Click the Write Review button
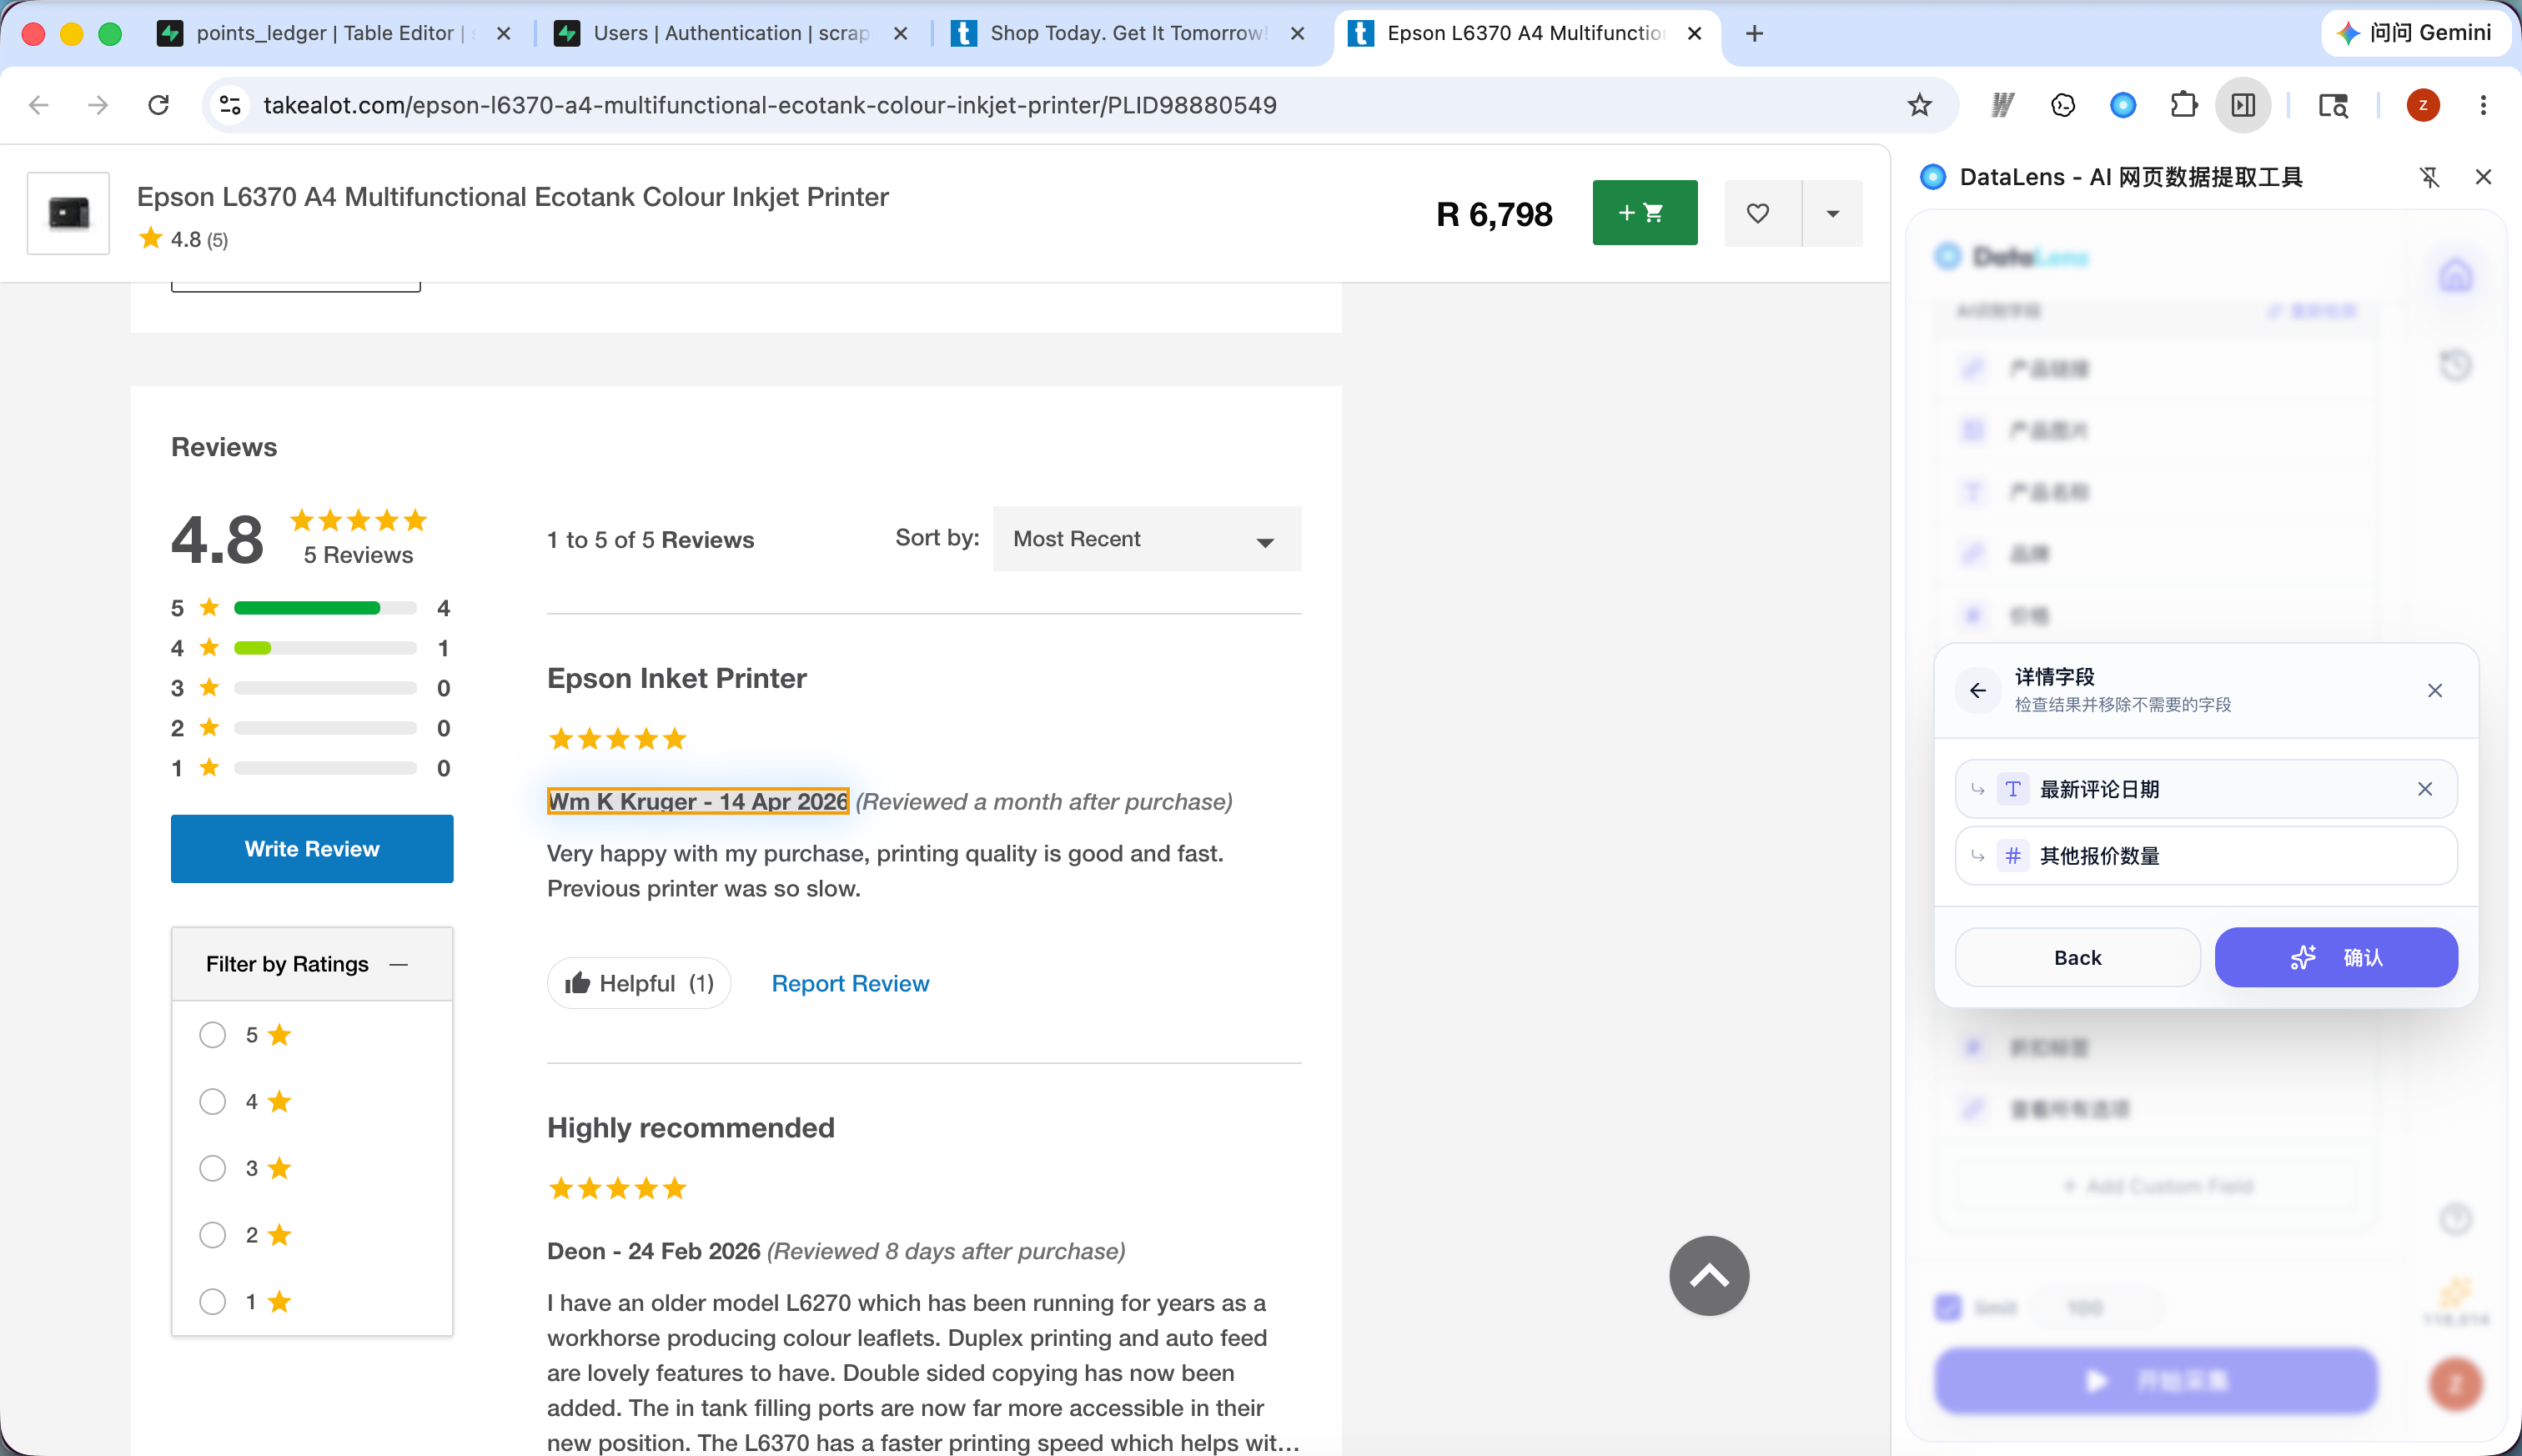Image resolution: width=2522 pixels, height=1456 pixels. pyautogui.click(x=312, y=849)
